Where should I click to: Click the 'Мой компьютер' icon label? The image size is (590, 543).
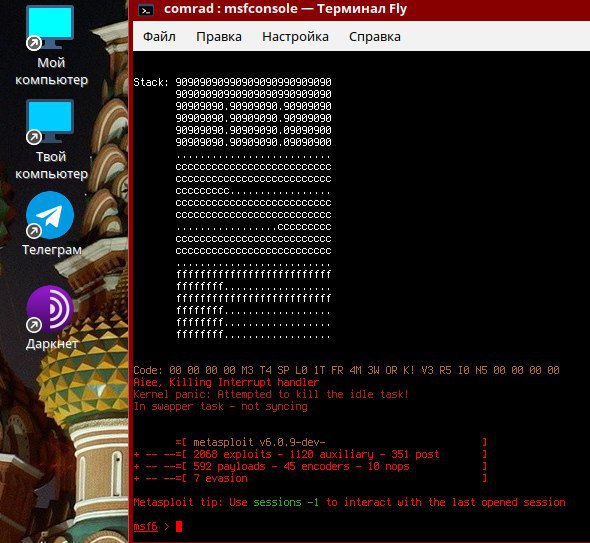(51, 71)
